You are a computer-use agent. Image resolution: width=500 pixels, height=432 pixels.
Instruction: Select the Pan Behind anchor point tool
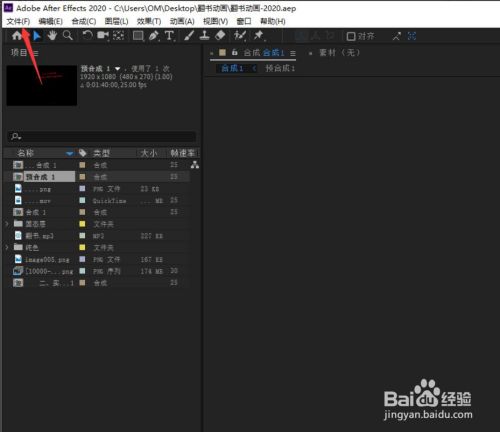[118, 35]
